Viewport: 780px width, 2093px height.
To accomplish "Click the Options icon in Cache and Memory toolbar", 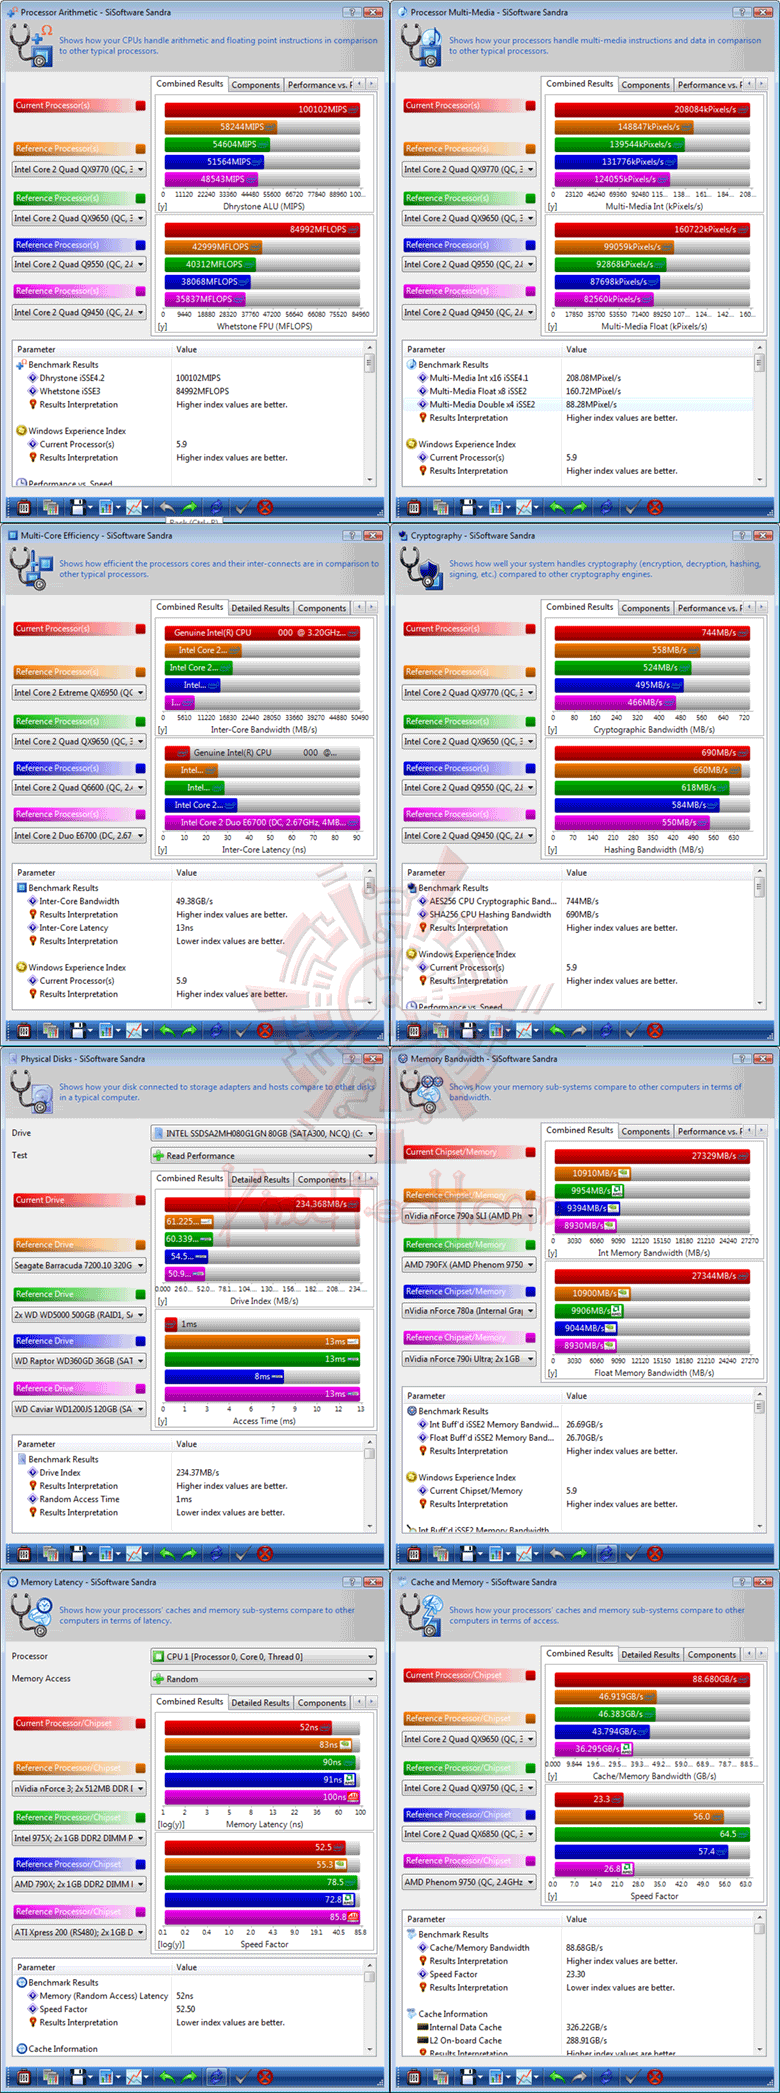I will tap(414, 2076).
